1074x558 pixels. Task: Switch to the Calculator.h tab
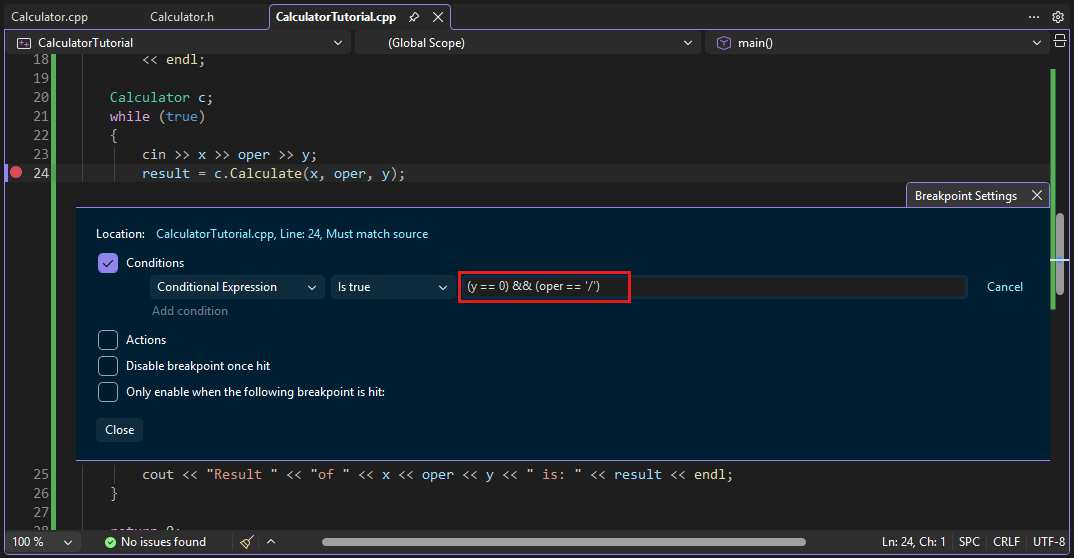point(182,17)
